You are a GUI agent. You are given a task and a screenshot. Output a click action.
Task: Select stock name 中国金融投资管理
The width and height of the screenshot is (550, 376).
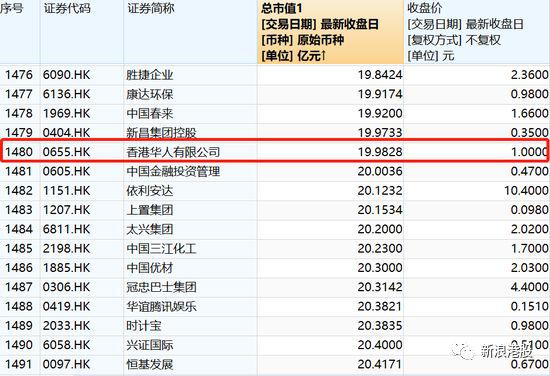click(173, 171)
